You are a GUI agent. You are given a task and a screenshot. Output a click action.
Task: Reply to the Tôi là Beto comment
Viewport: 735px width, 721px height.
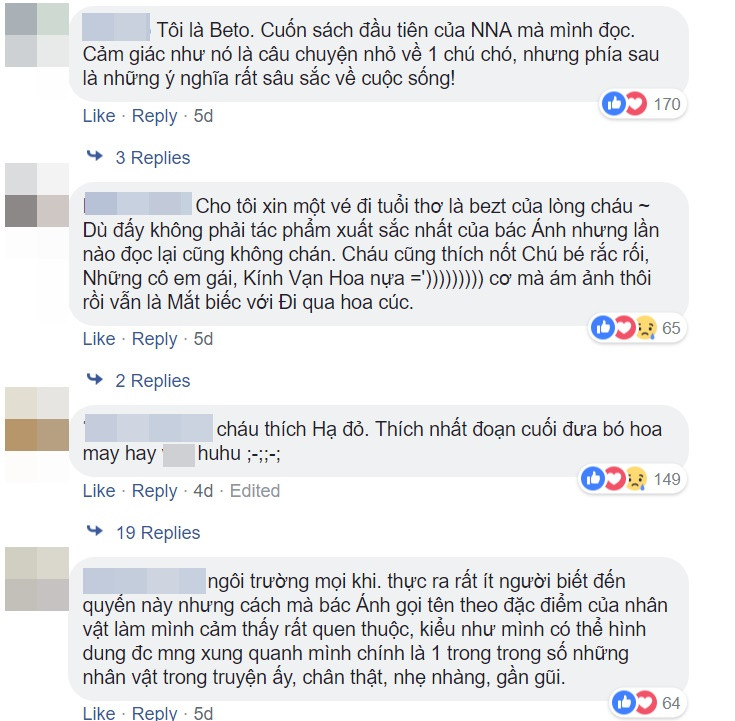[x=155, y=116]
